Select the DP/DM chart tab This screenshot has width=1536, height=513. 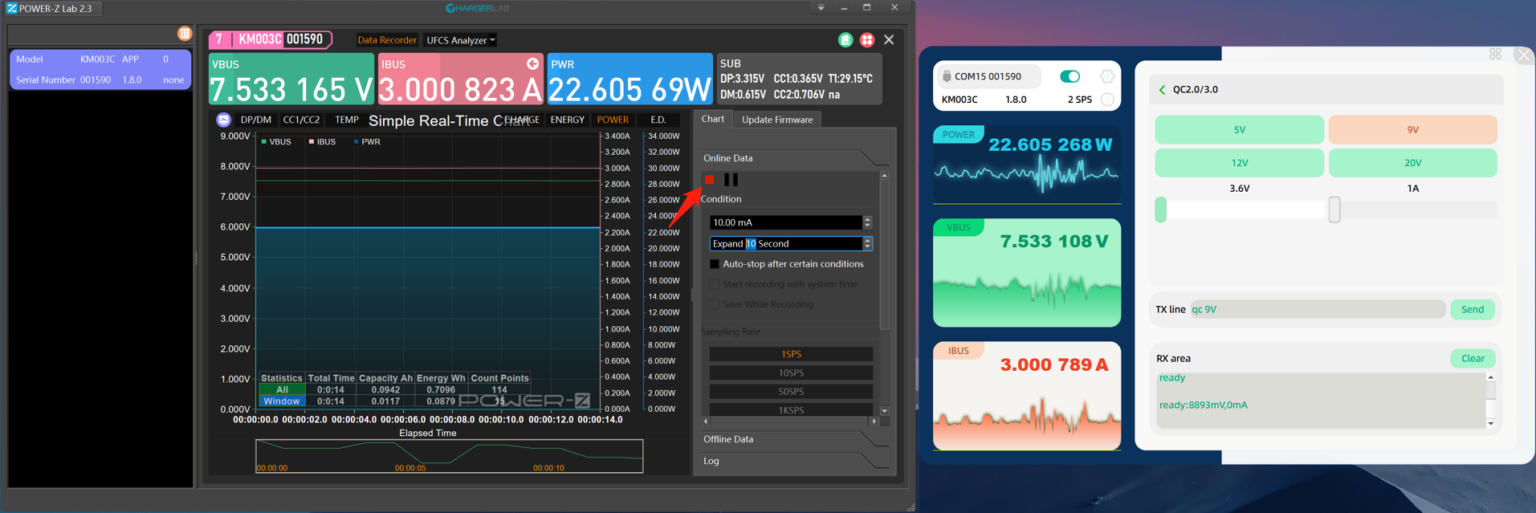[x=256, y=120]
